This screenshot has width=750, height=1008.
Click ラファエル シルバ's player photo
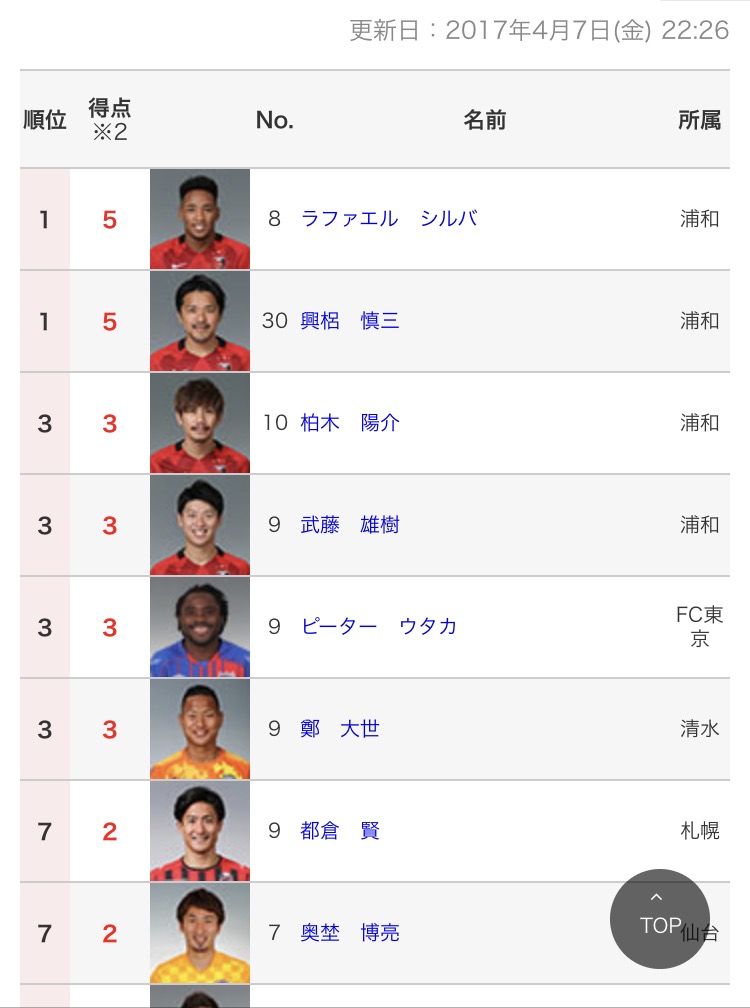tap(200, 219)
